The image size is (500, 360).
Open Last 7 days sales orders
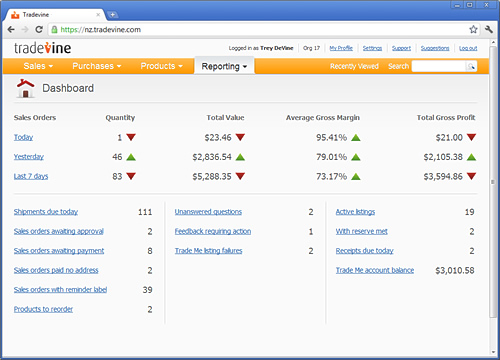tap(31, 176)
